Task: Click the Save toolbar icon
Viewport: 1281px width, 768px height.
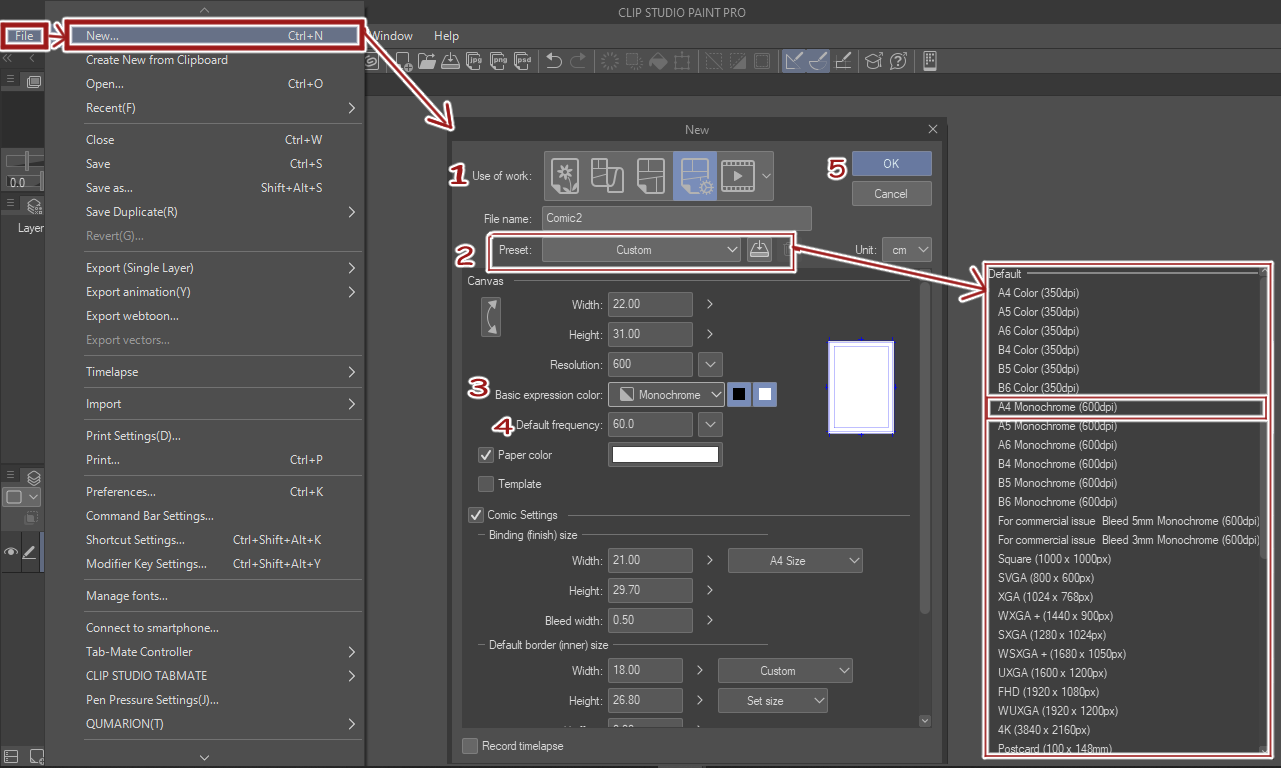Action: pos(450,61)
